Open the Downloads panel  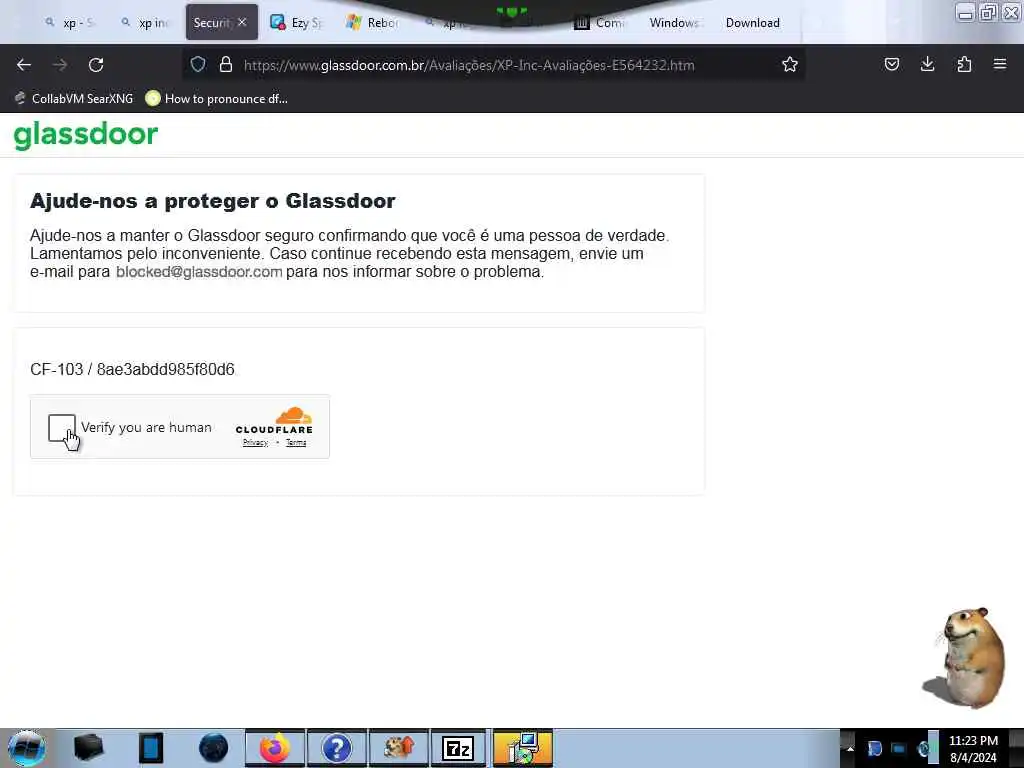(x=927, y=64)
